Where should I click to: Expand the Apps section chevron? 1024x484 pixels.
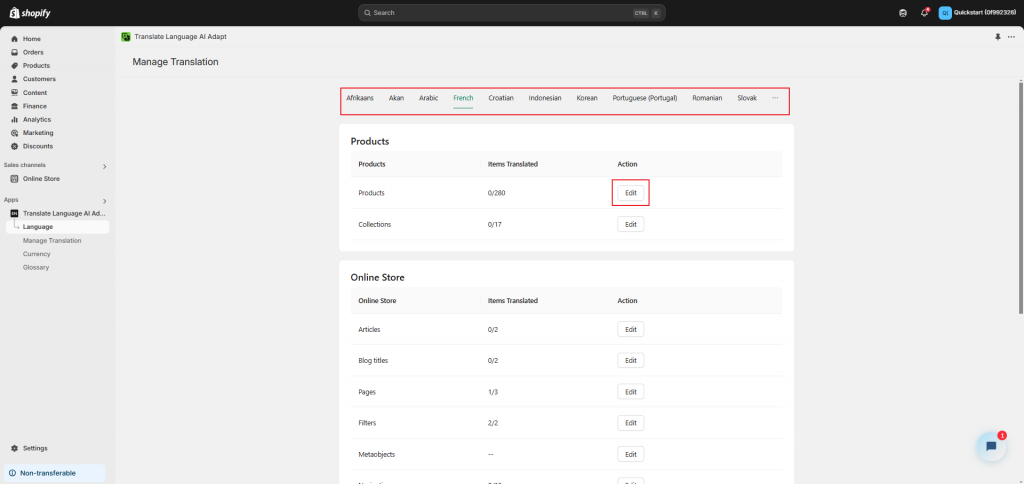coord(104,200)
